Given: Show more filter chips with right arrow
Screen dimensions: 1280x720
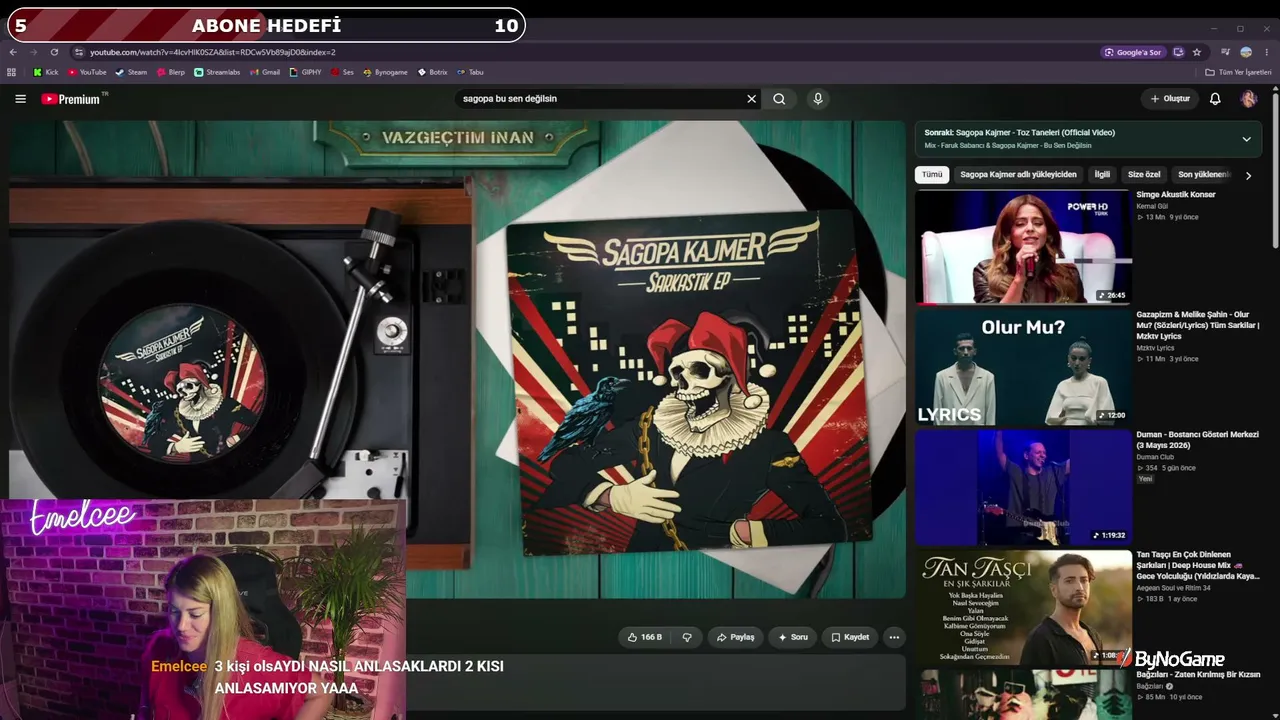Looking at the screenshot, I should click(x=1248, y=175).
